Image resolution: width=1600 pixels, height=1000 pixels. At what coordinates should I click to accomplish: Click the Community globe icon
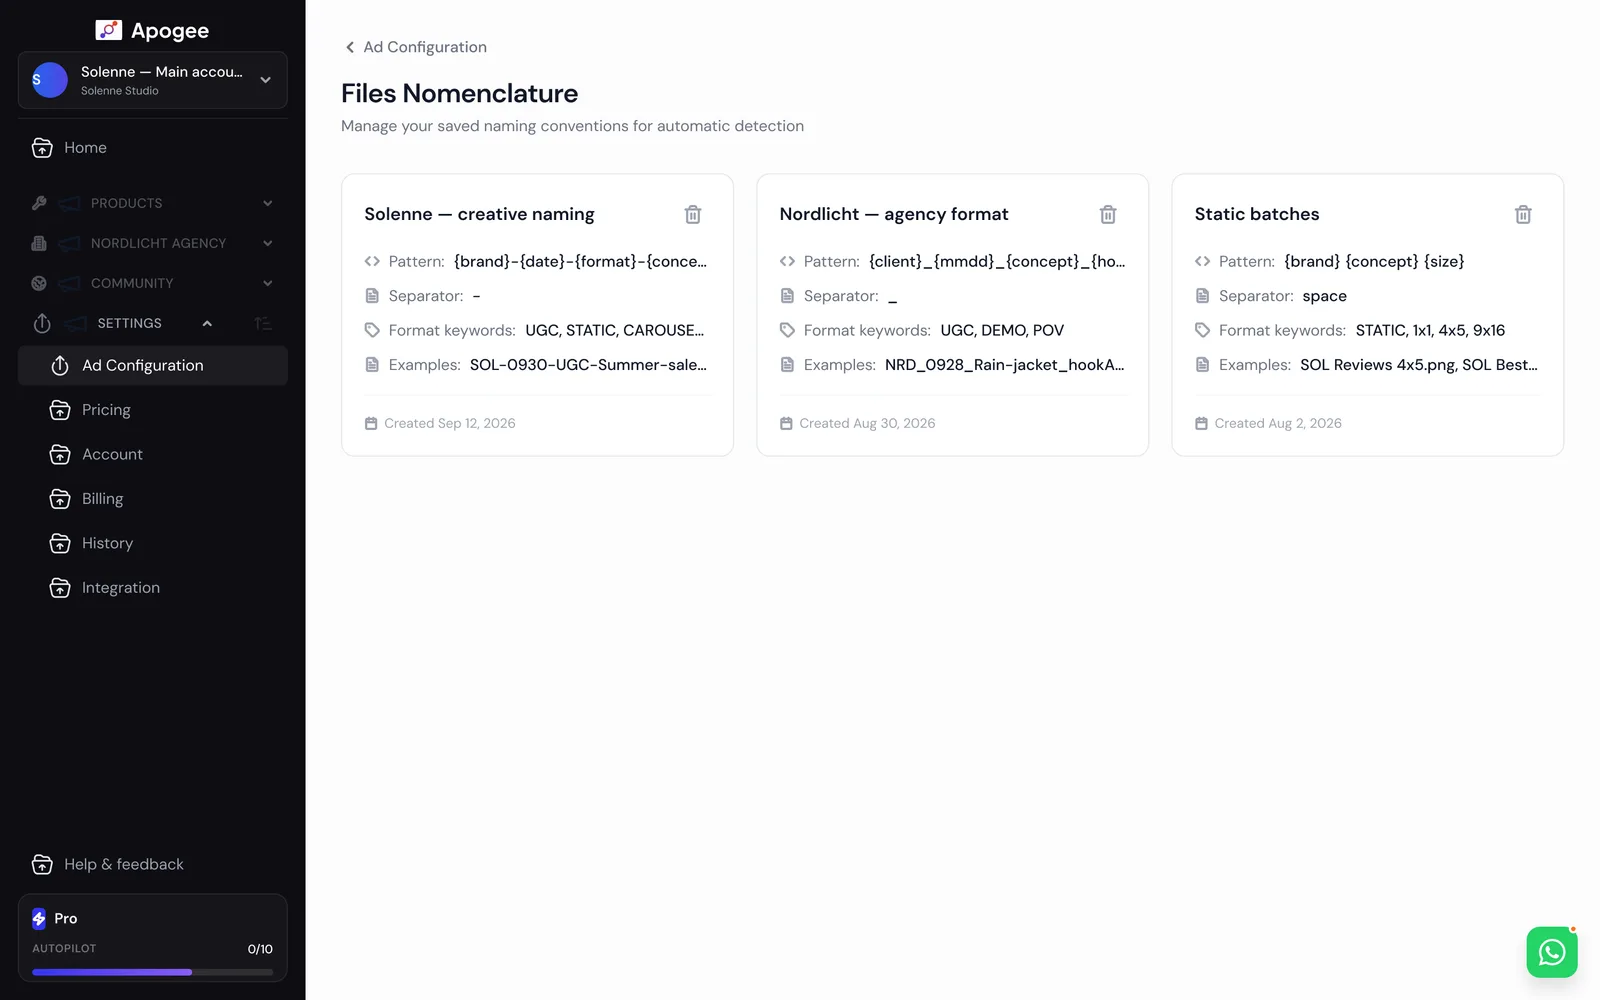[x=39, y=283]
